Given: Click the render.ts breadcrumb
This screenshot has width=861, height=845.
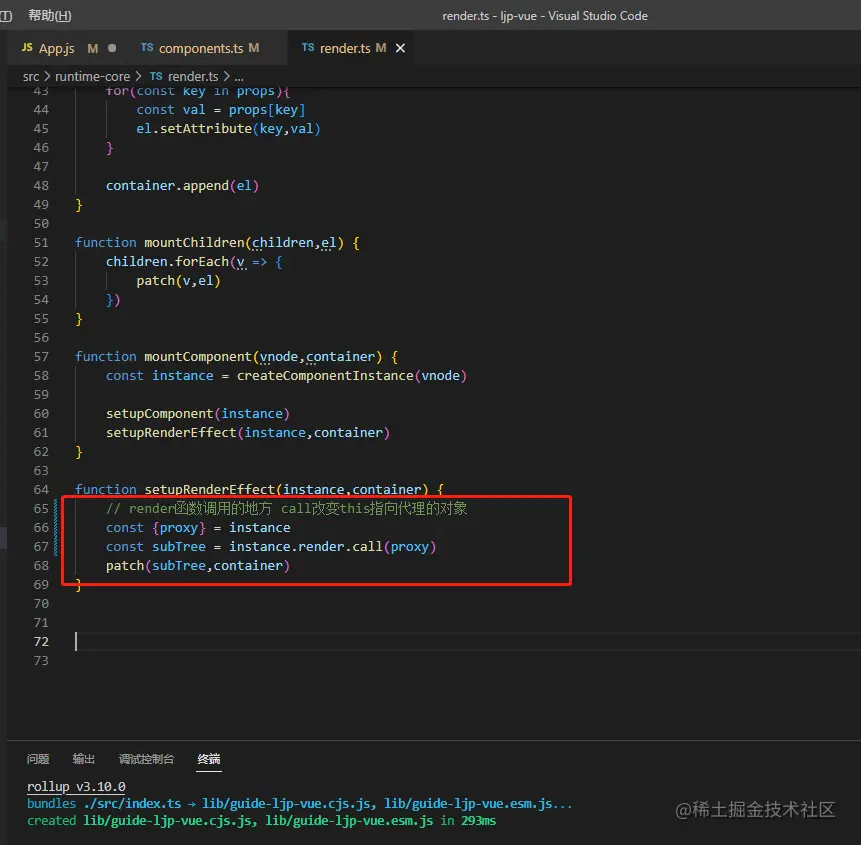Looking at the screenshot, I should tap(193, 76).
